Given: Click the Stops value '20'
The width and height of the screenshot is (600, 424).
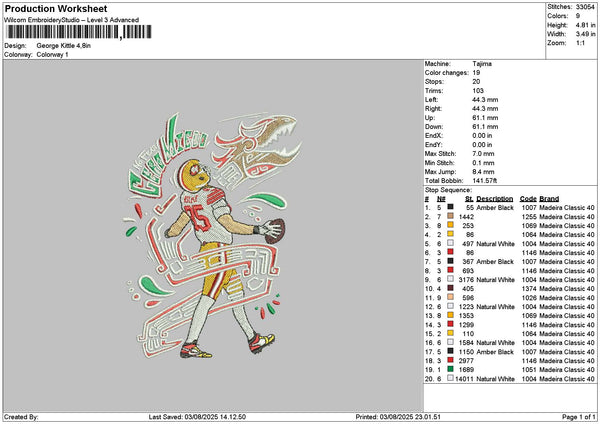Looking at the screenshot, I should click(476, 82).
